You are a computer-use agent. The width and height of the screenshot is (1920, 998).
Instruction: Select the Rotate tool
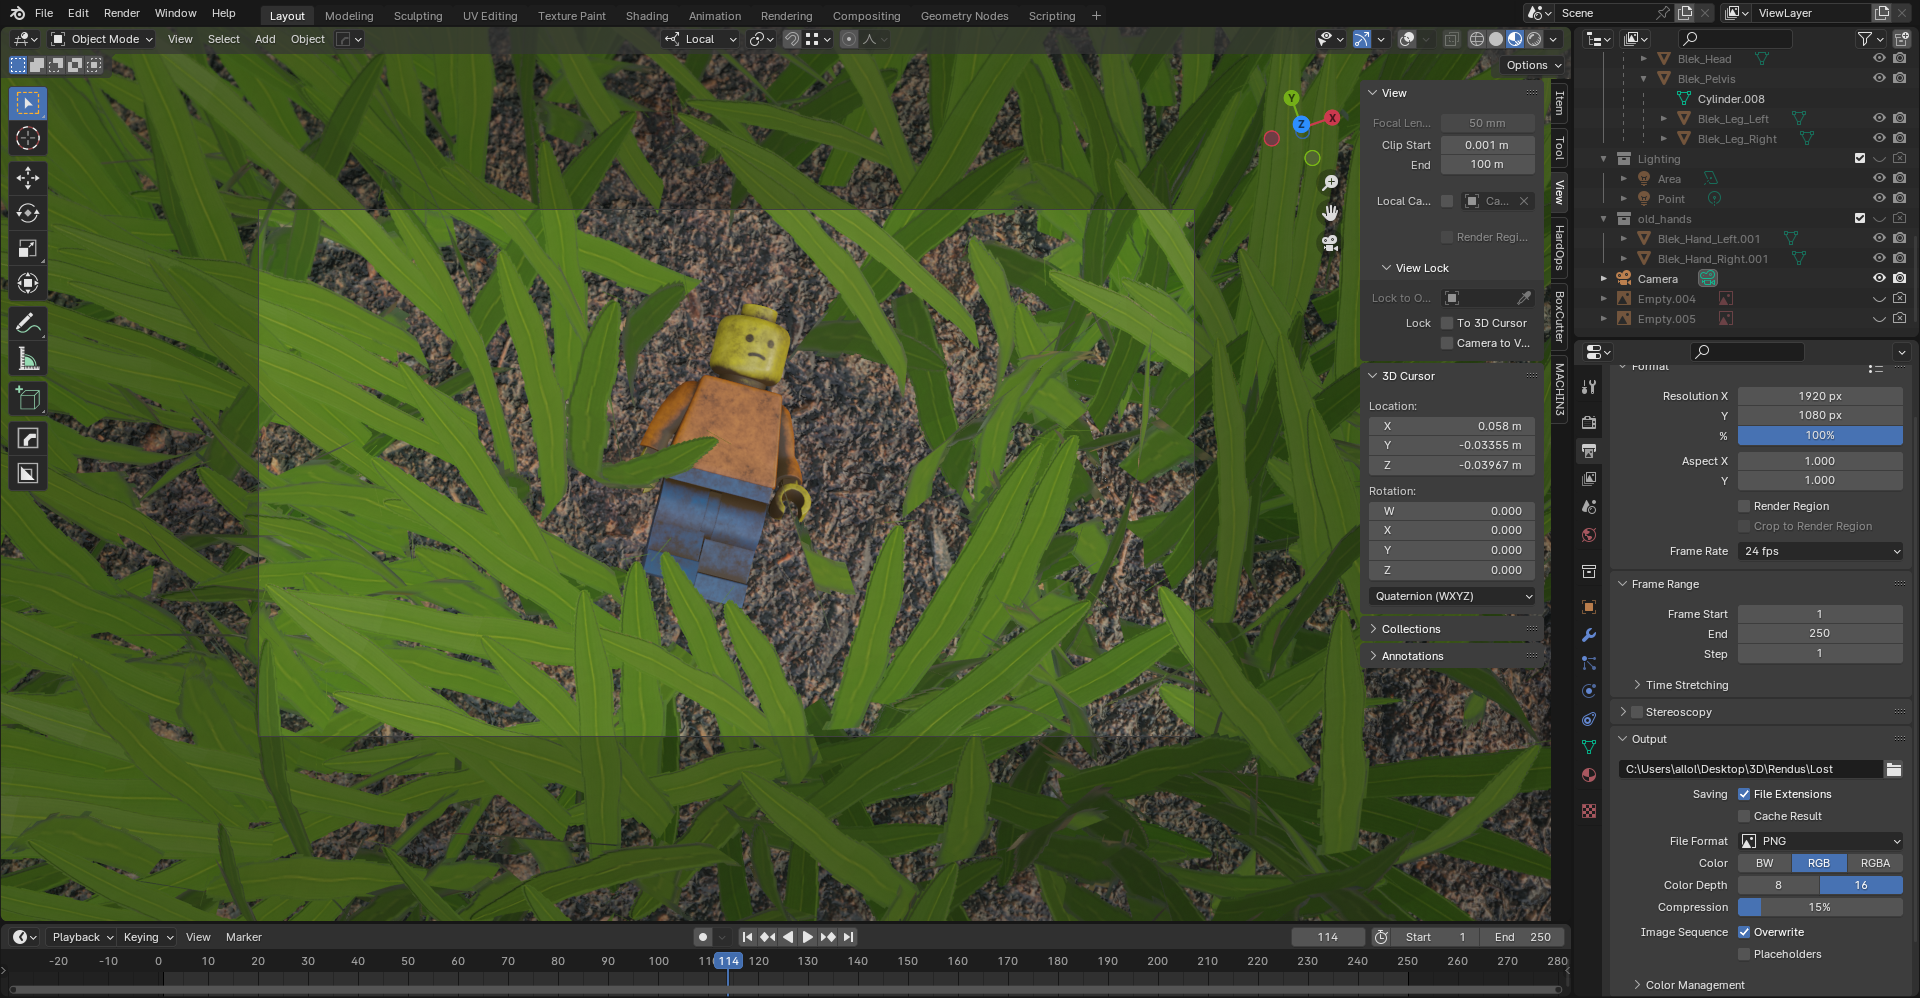tap(28, 213)
